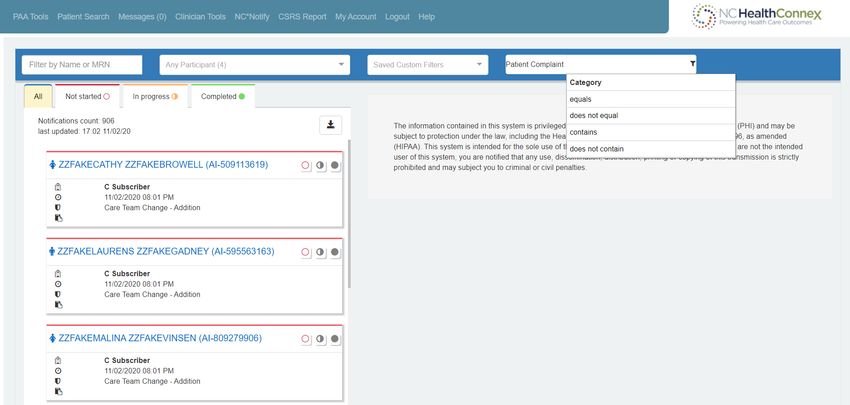The image size is (850, 405).
Task: Choose the 'does not contain' filter operator
Action: tap(651, 149)
